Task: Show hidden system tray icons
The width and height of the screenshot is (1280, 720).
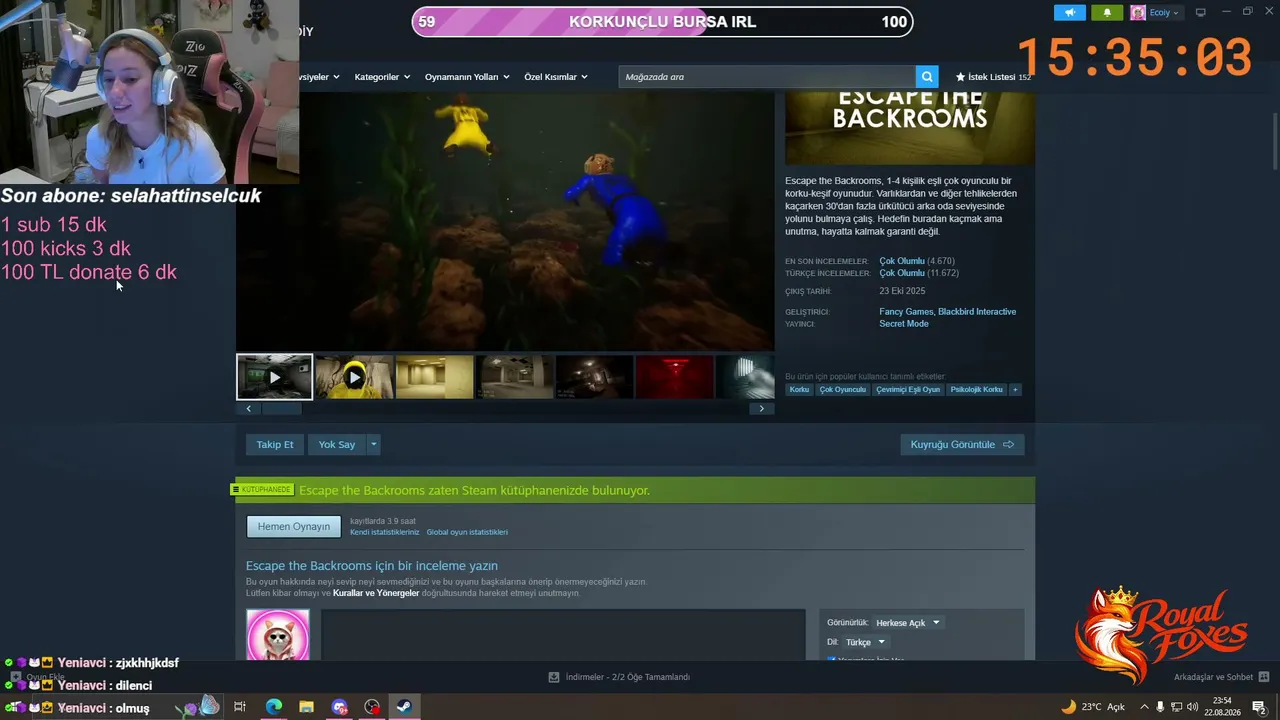Action: (1144, 707)
